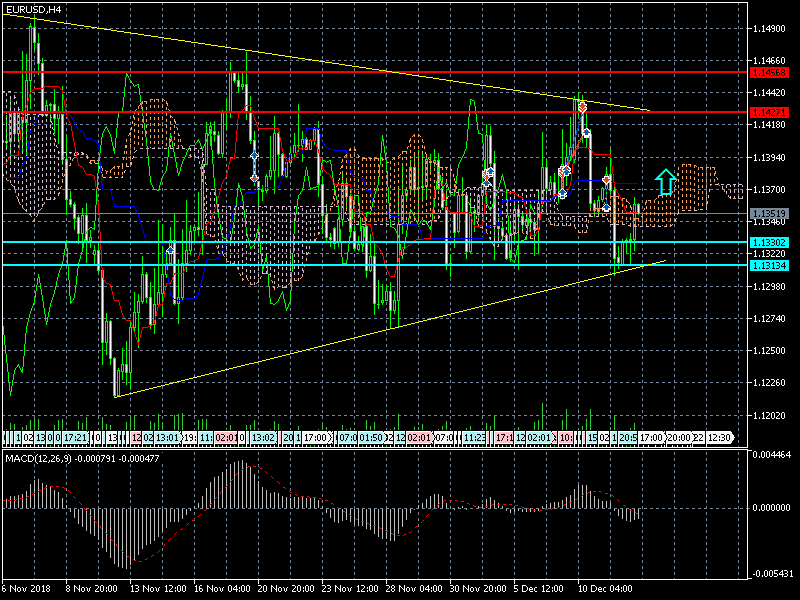Click the red 1.14271 price label
800x600 pixels.
click(x=768, y=112)
